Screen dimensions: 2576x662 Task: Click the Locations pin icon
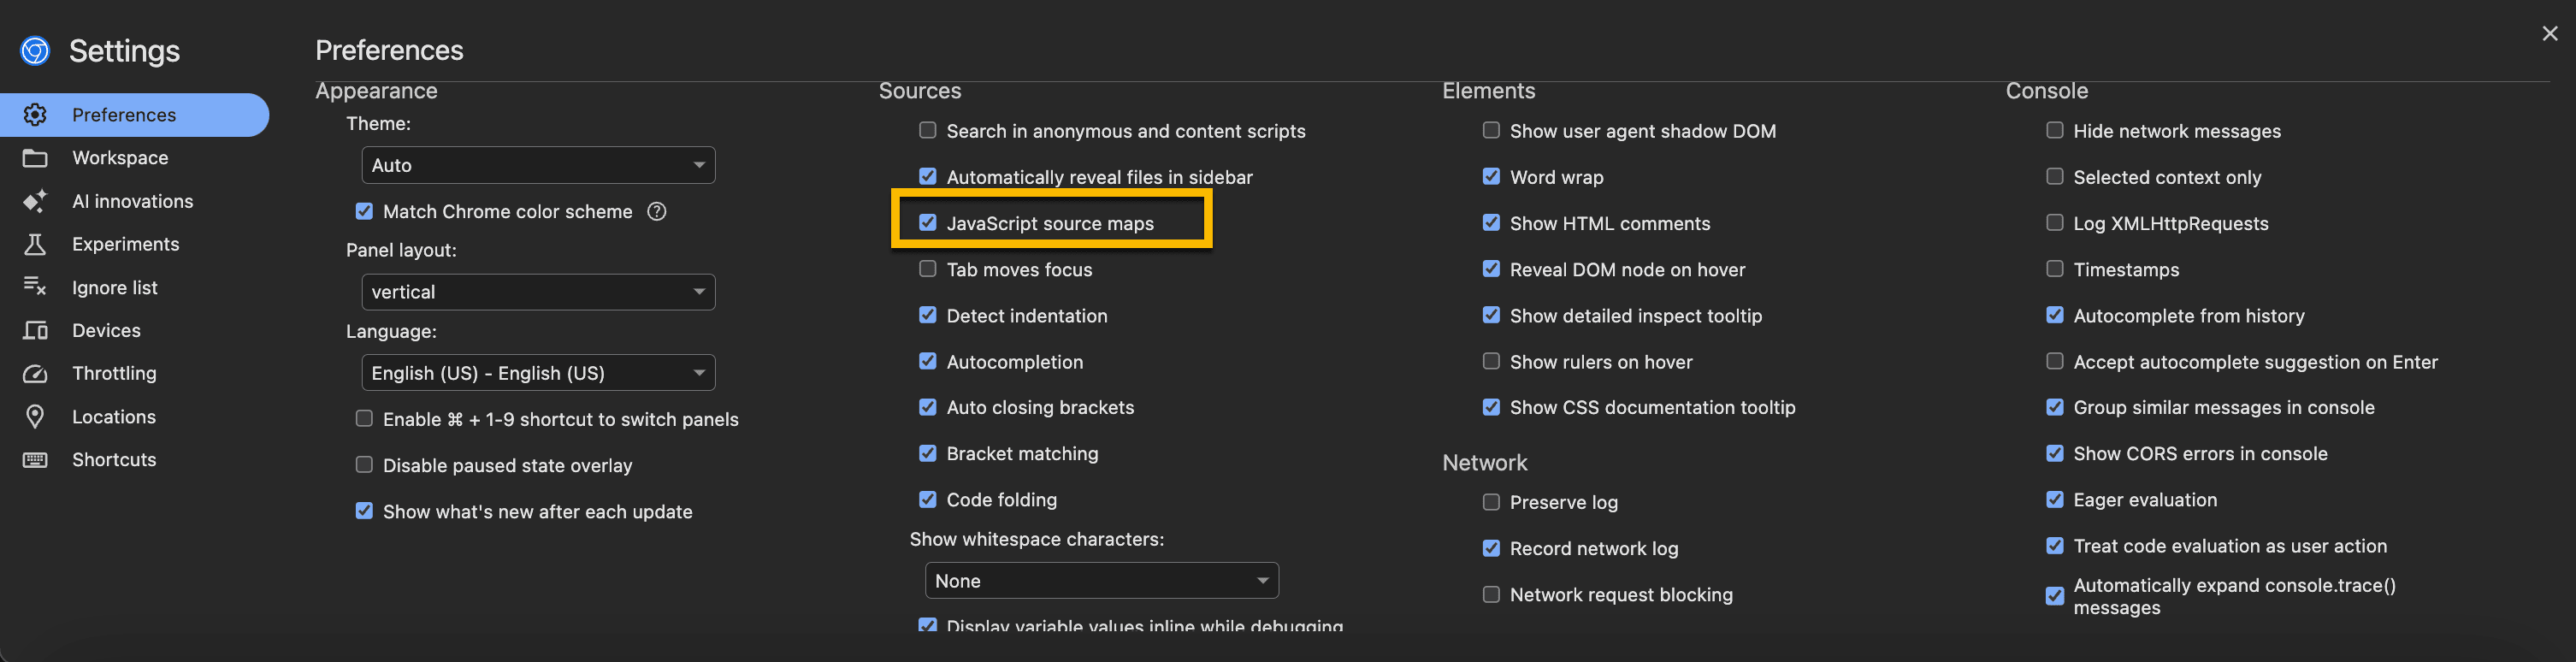(35, 416)
